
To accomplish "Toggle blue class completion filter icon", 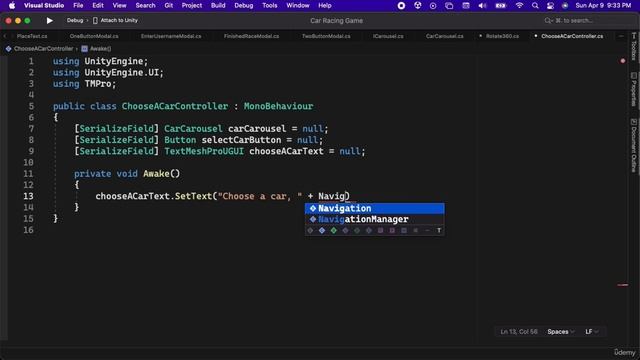I will coord(322,231).
